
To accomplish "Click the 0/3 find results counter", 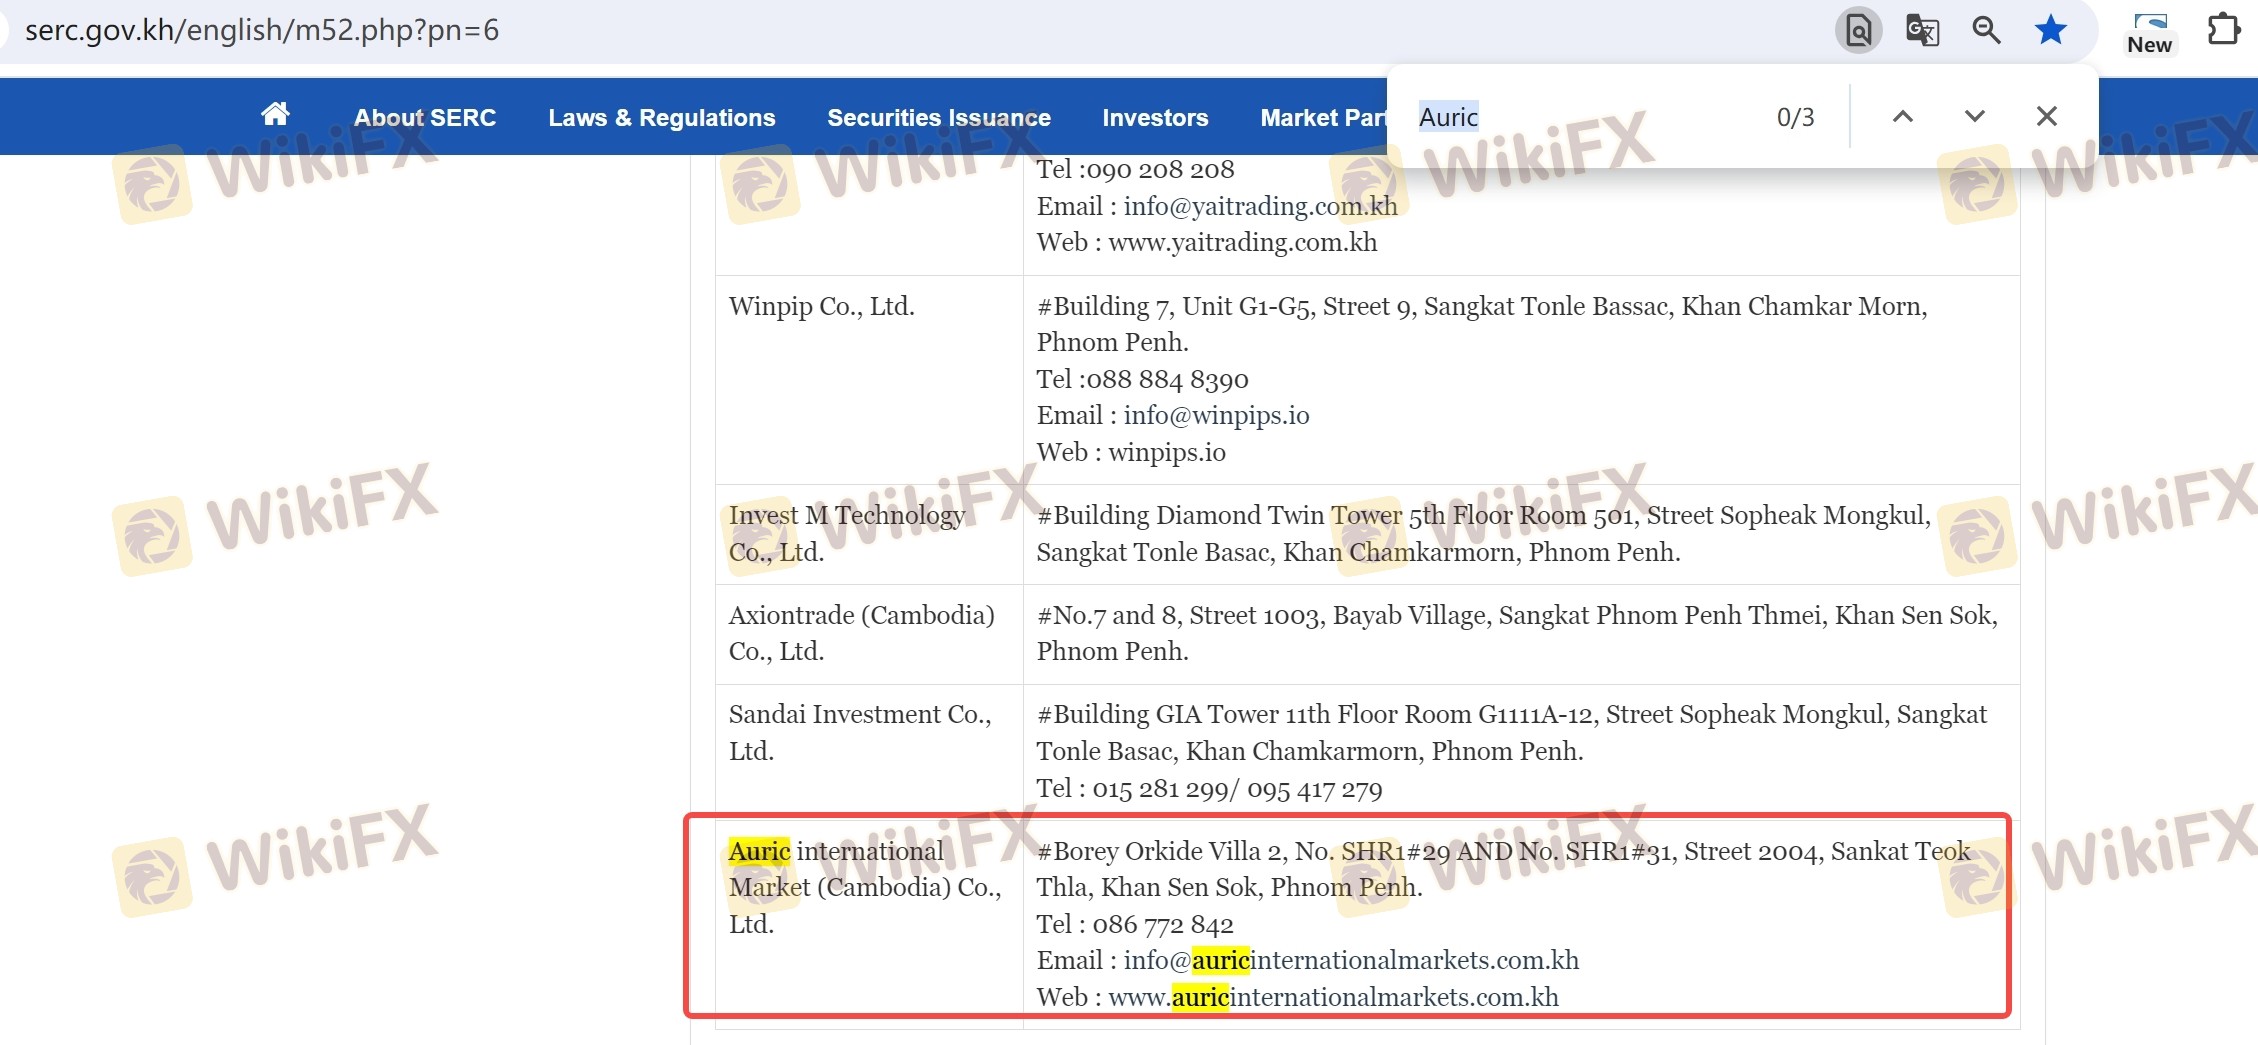I will (x=1795, y=117).
